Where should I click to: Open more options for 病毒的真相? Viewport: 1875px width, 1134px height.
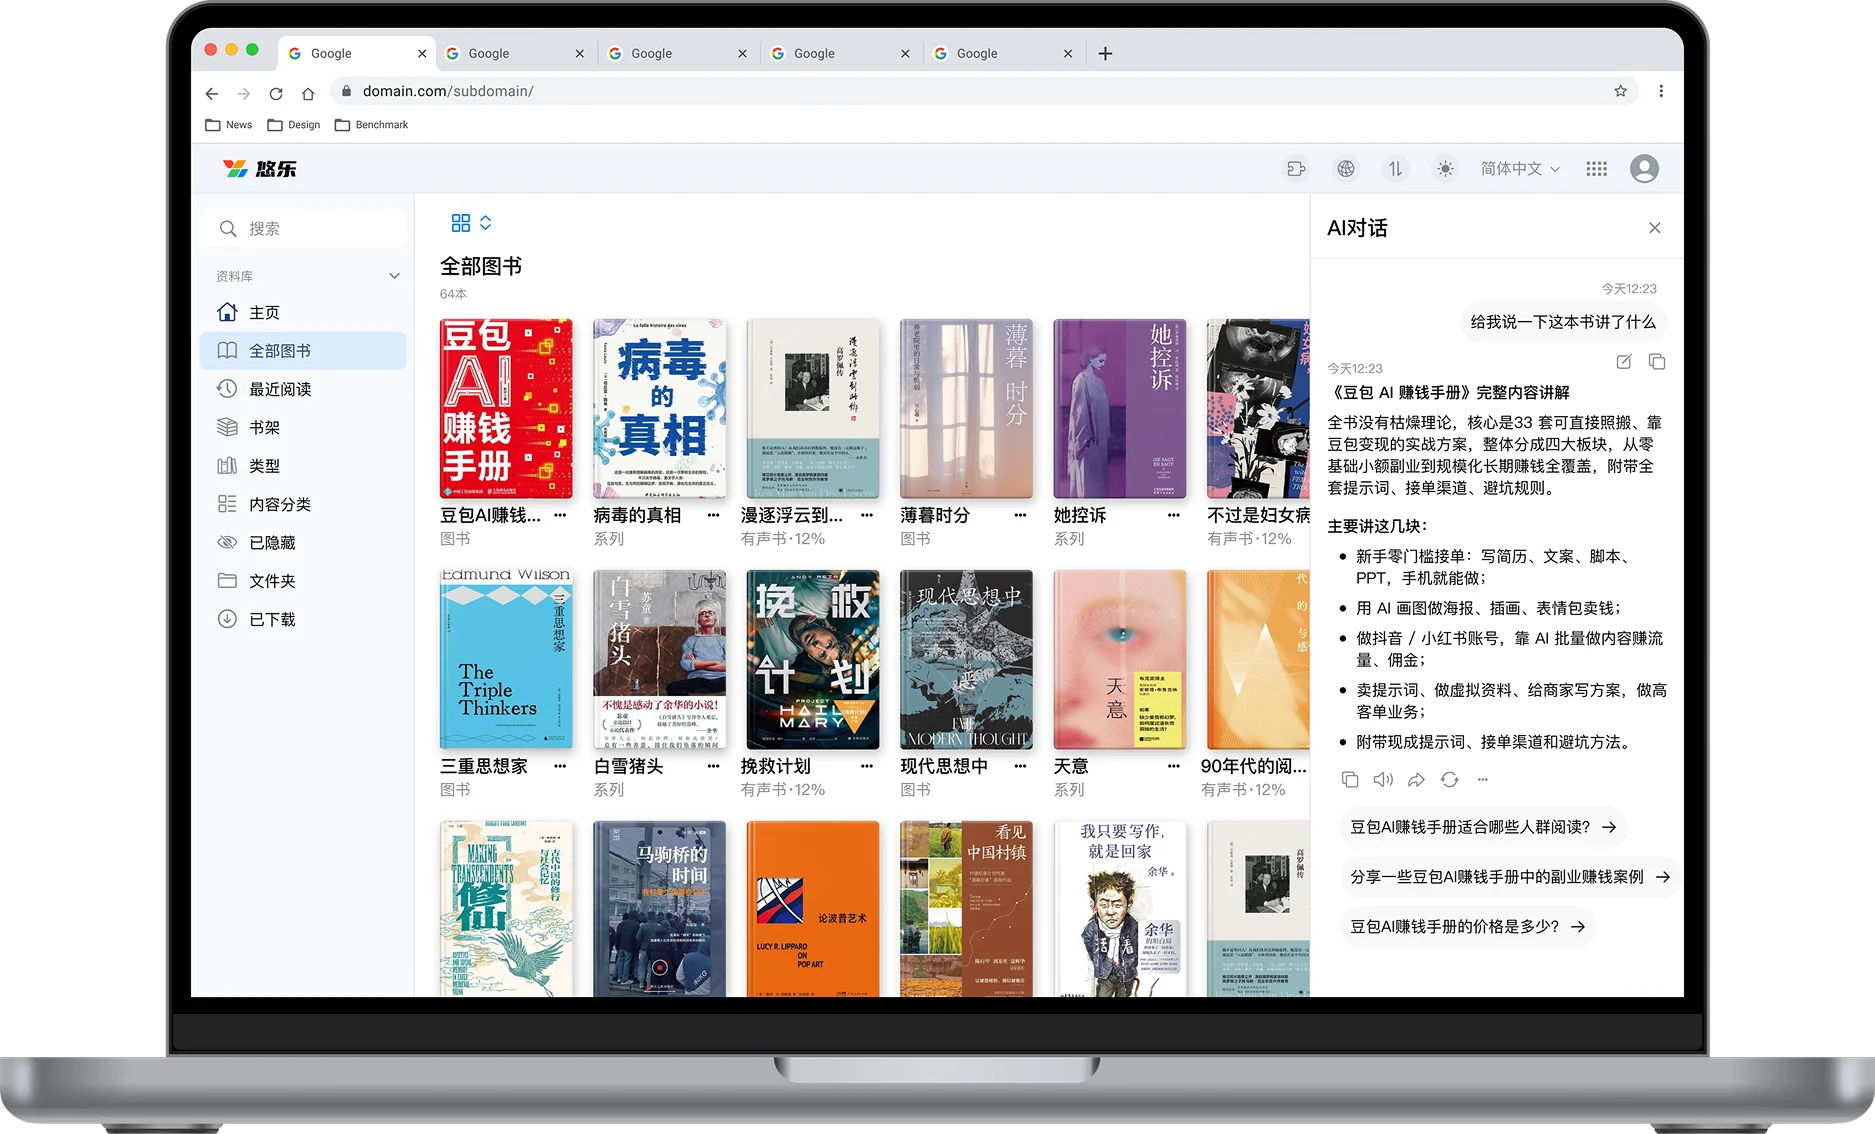(713, 516)
